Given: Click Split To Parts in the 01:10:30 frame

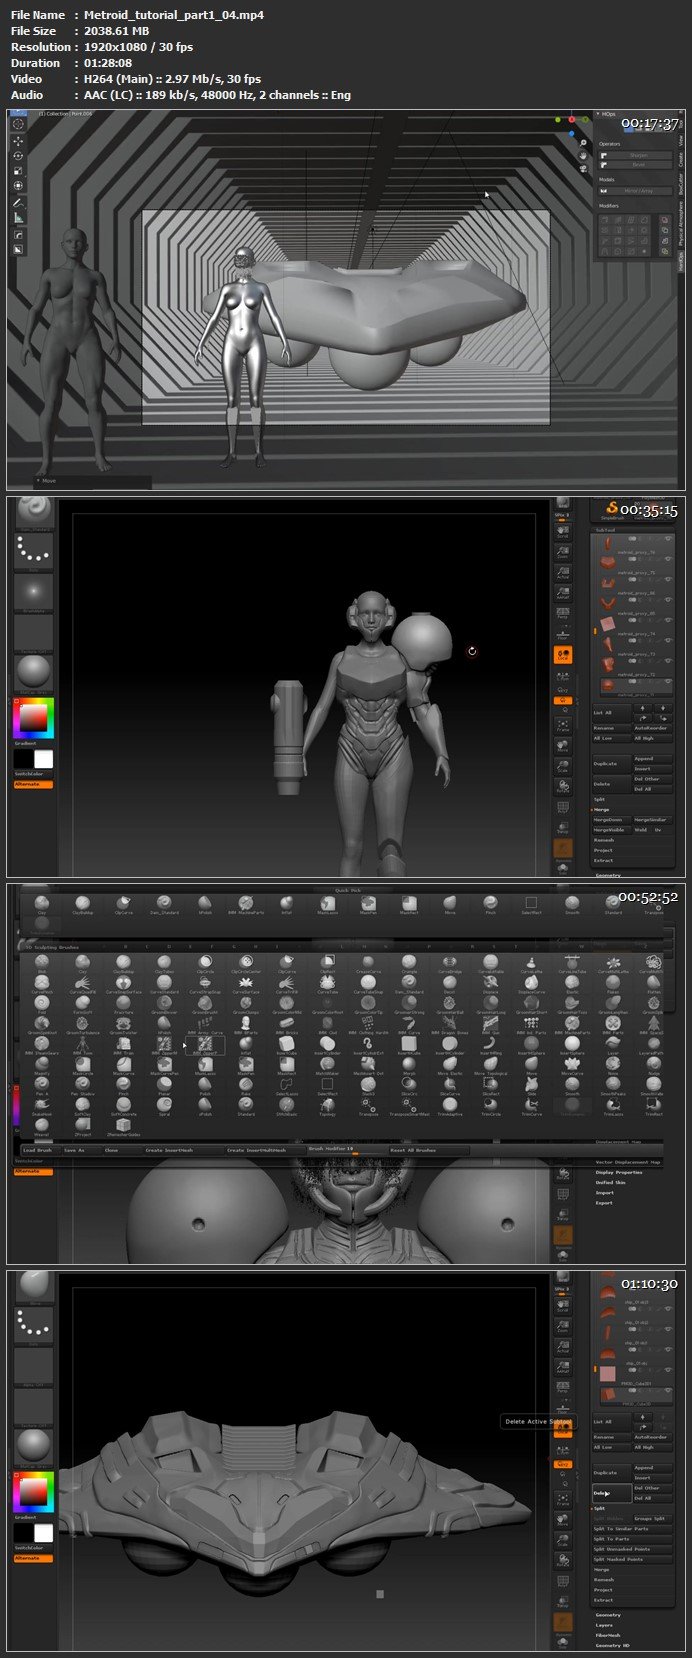Looking at the screenshot, I should pyautogui.click(x=632, y=1539).
